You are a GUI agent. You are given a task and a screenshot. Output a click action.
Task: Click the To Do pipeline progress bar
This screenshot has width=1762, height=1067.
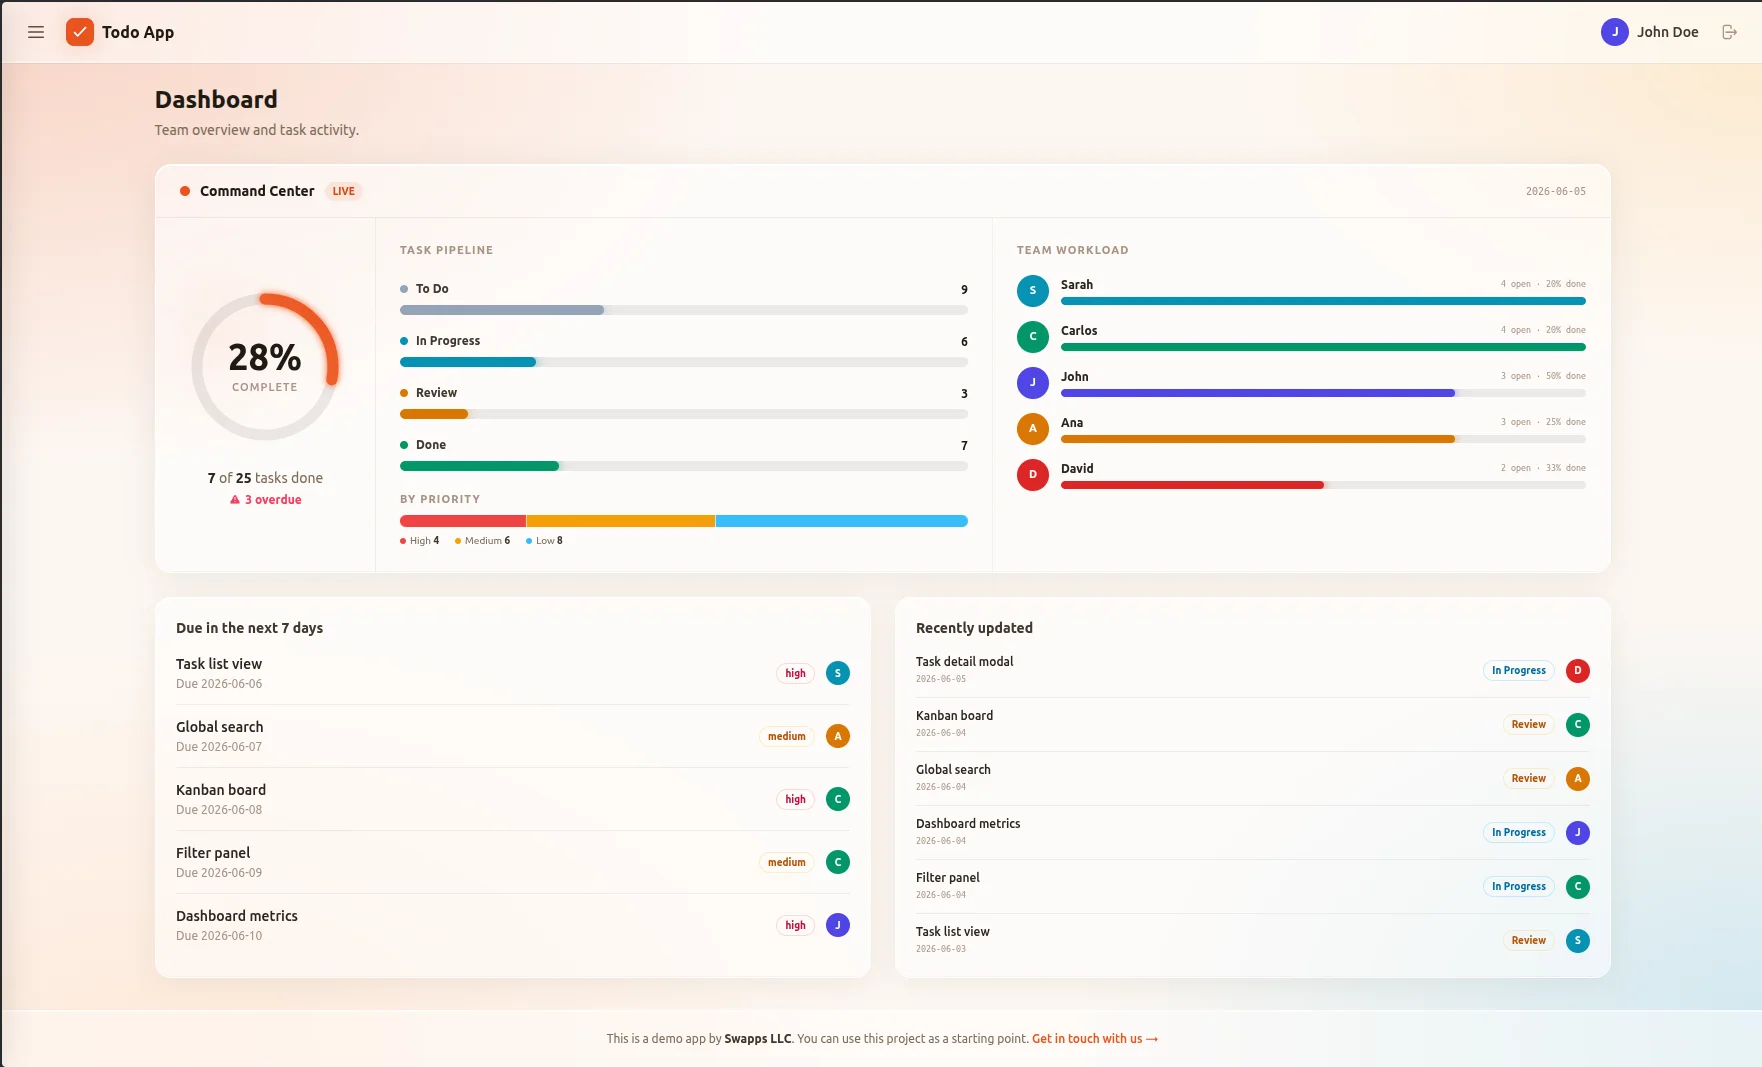pyautogui.click(x=684, y=310)
